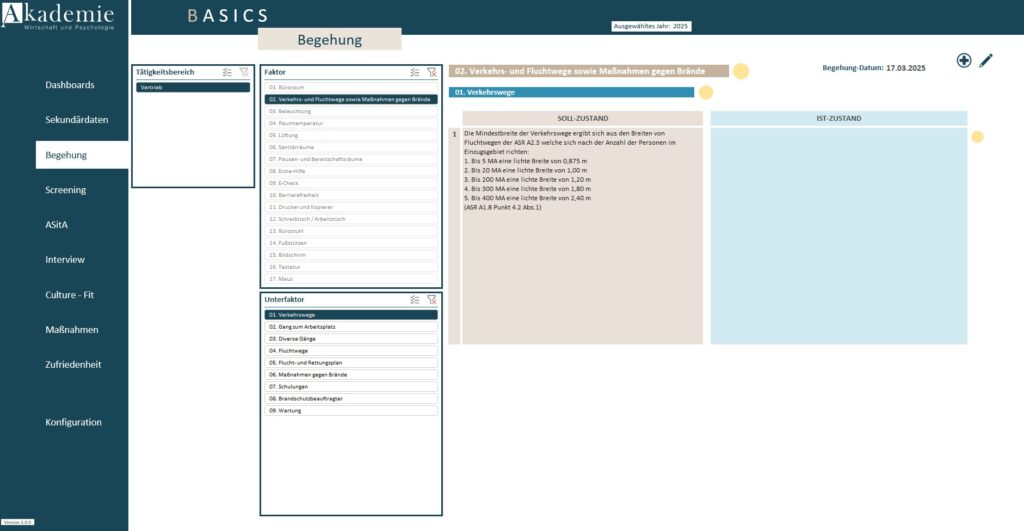Choose 08. Erste-Hilfe in Faktor list
The image size is (1024, 531).
tap(351, 171)
